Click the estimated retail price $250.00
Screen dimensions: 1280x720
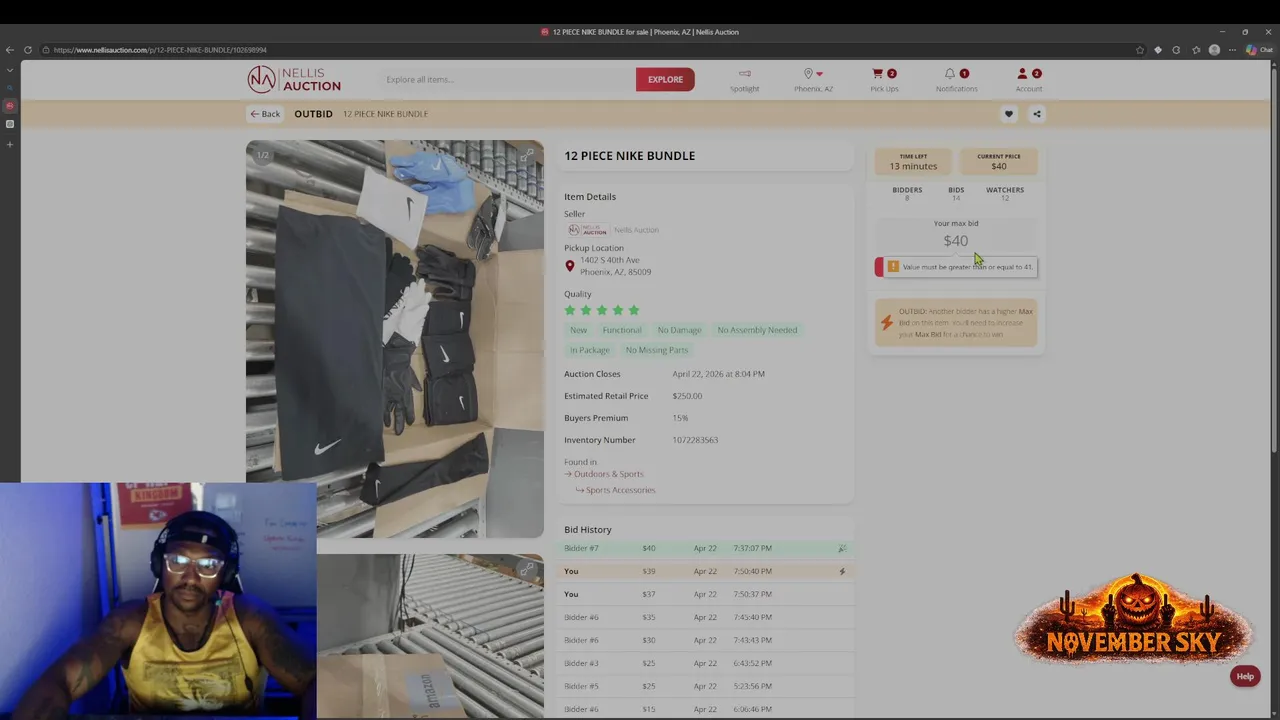[x=687, y=396]
